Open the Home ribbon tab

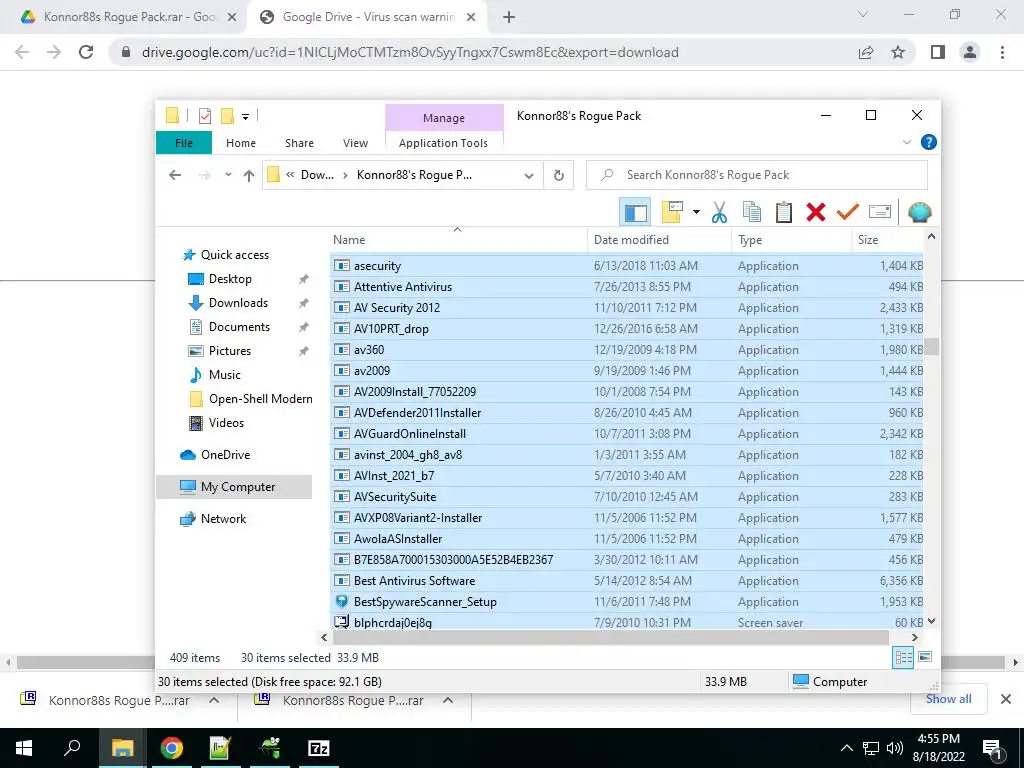[x=240, y=142]
